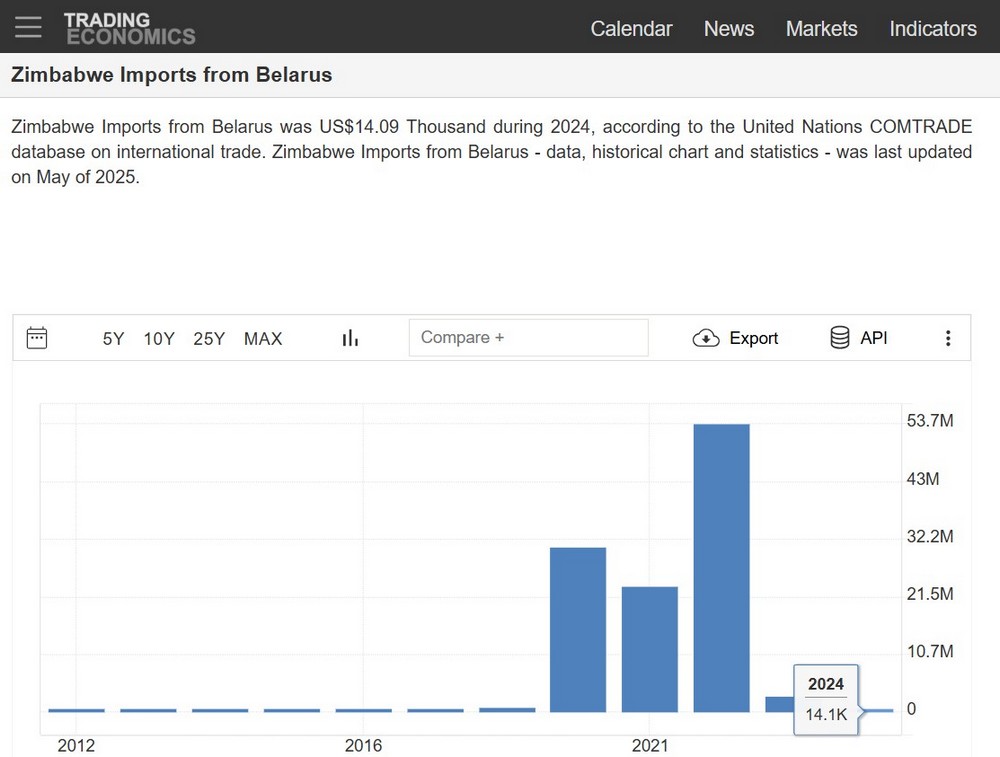1000x757 pixels.
Task: Click the 2024 data point tooltip
Action: [826, 699]
